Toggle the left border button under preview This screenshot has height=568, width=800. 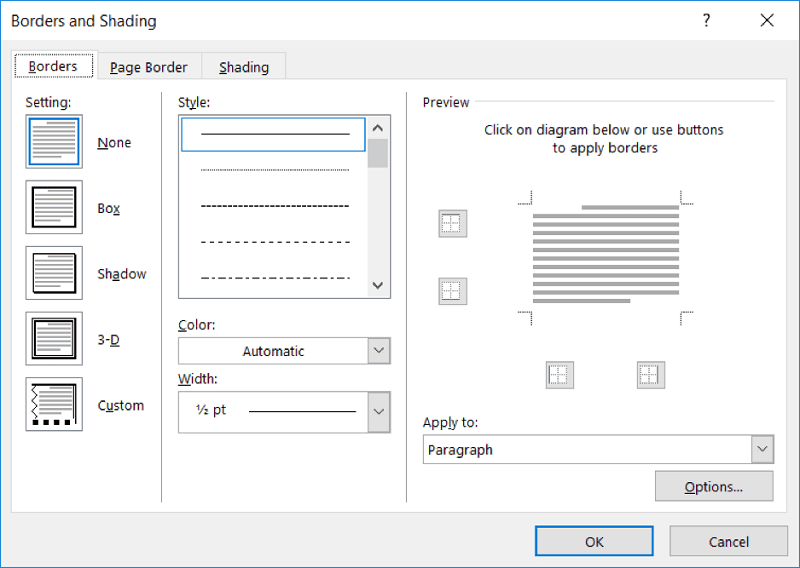pos(559,375)
